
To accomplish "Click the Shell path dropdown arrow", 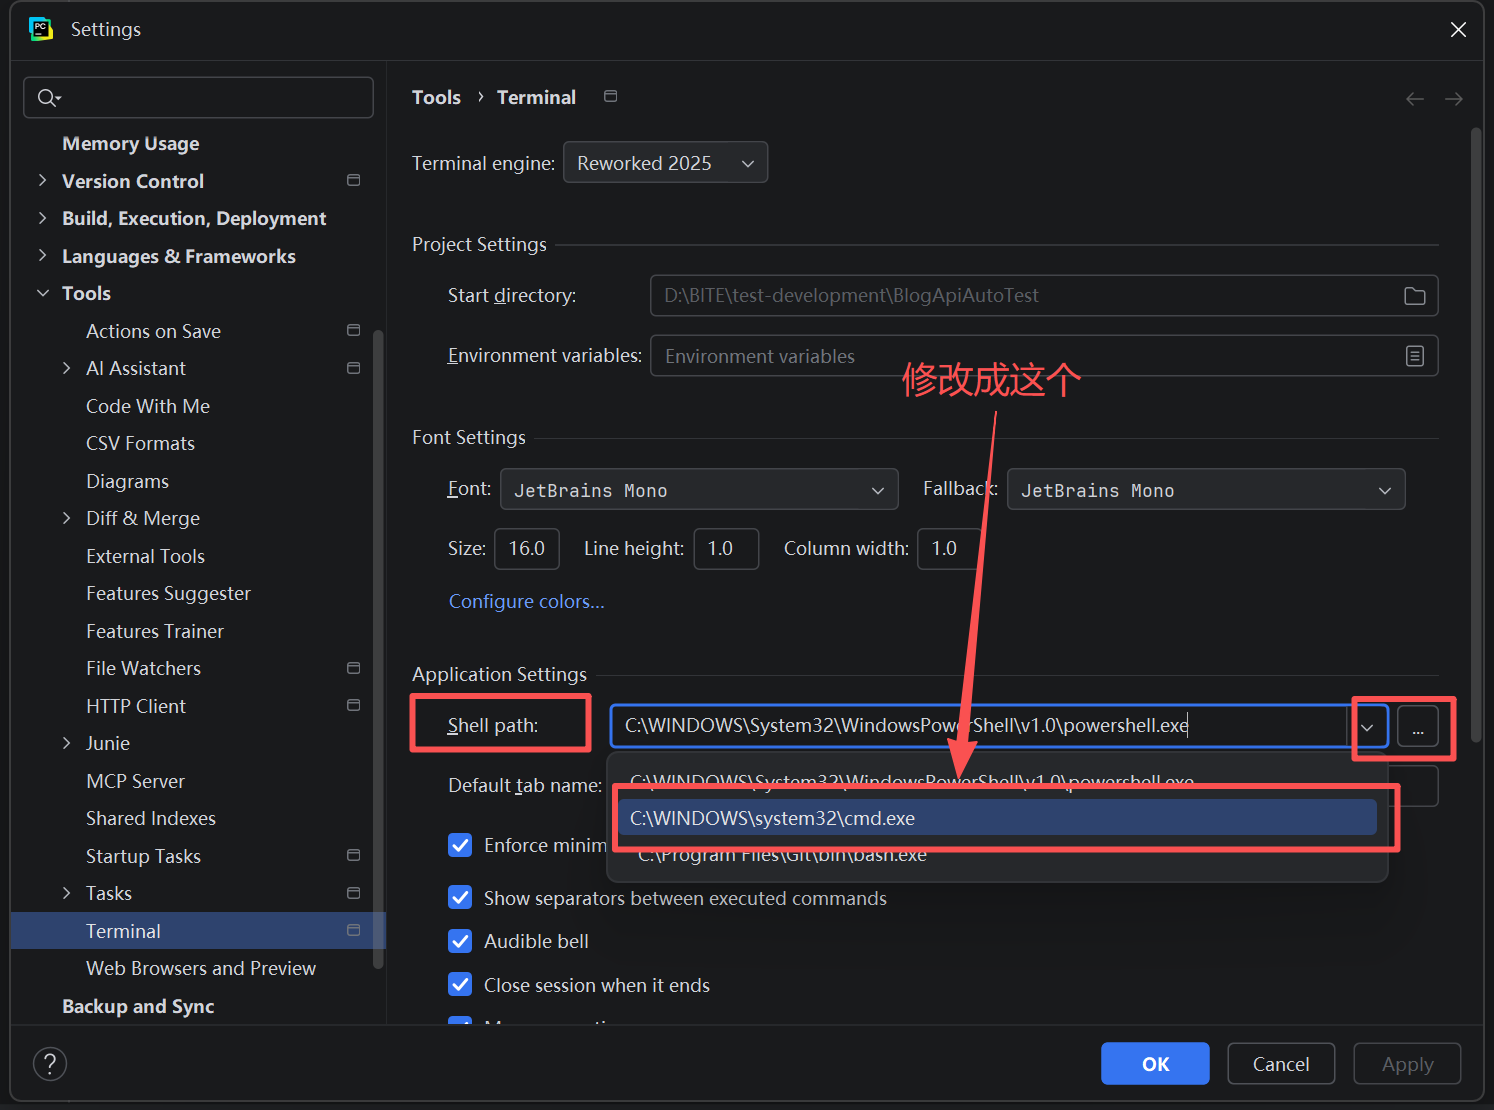I will (x=1367, y=727).
